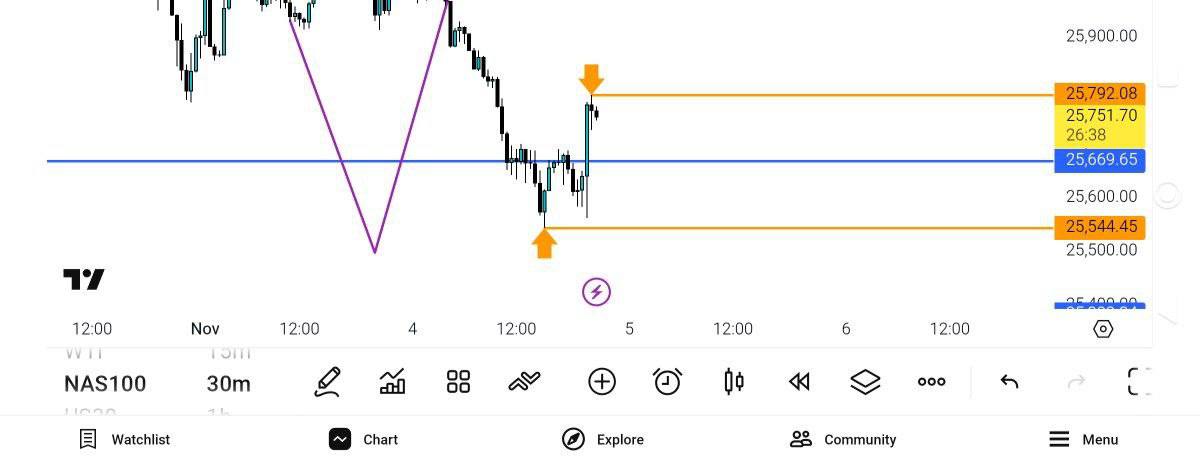Open the drawing tools pencil
Viewport: 1200px width, 464px height.
click(x=327, y=382)
